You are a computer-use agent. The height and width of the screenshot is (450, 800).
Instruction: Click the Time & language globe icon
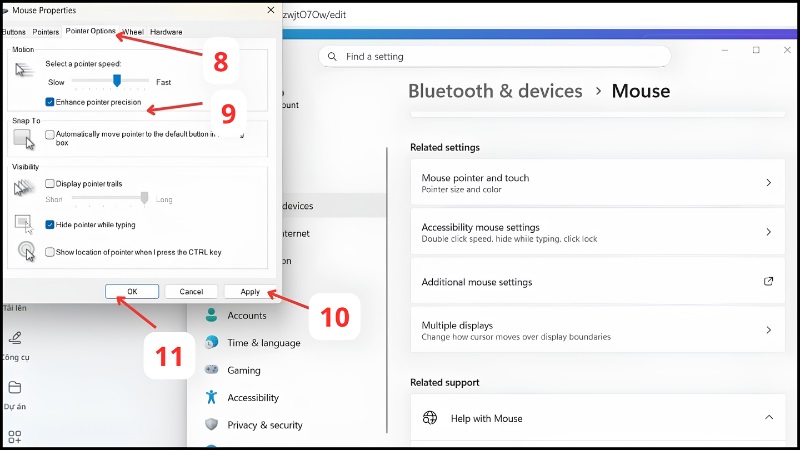211,342
